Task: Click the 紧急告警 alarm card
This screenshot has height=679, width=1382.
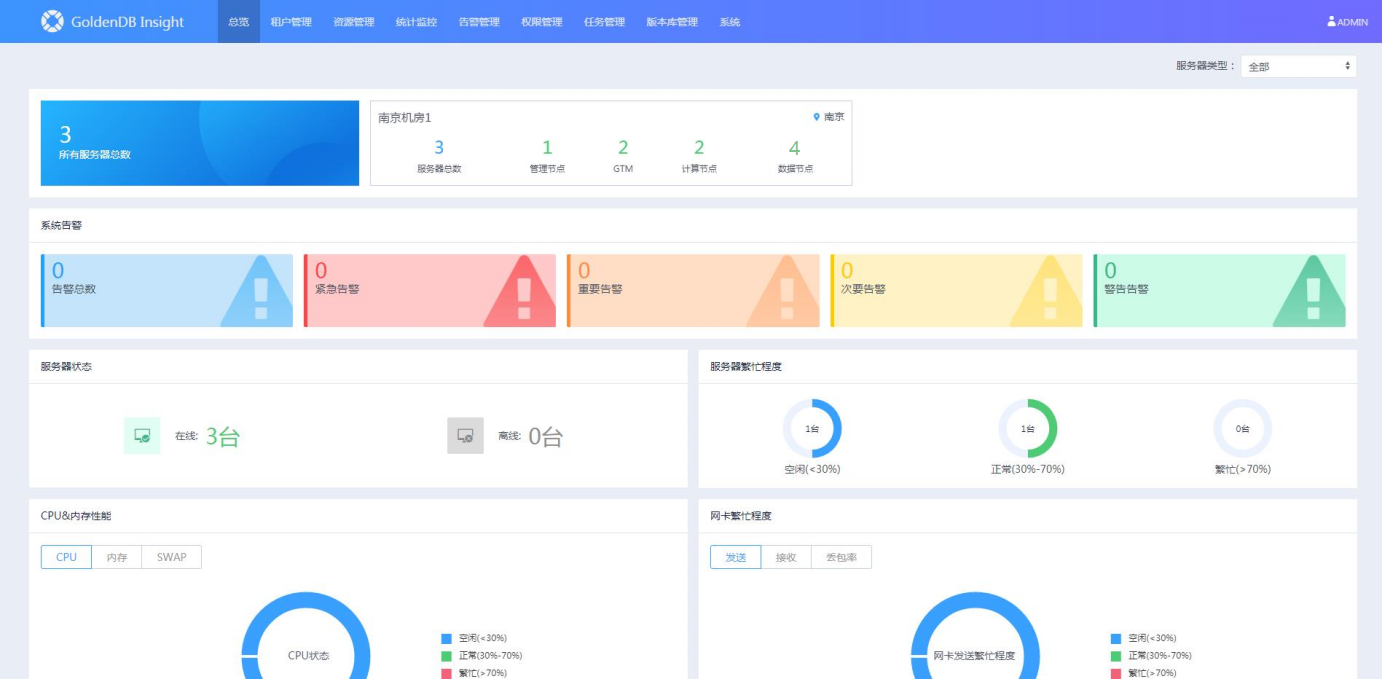Action: click(430, 291)
